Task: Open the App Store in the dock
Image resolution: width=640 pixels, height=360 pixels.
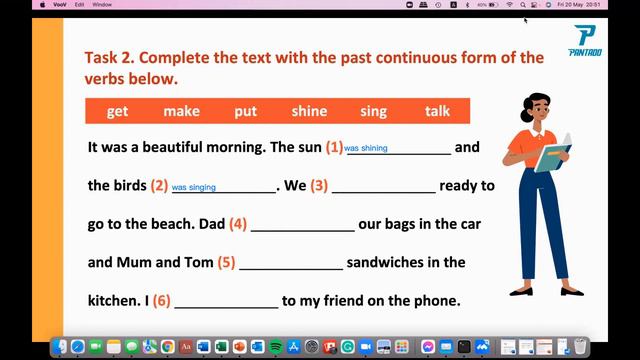Action: pos(293,347)
